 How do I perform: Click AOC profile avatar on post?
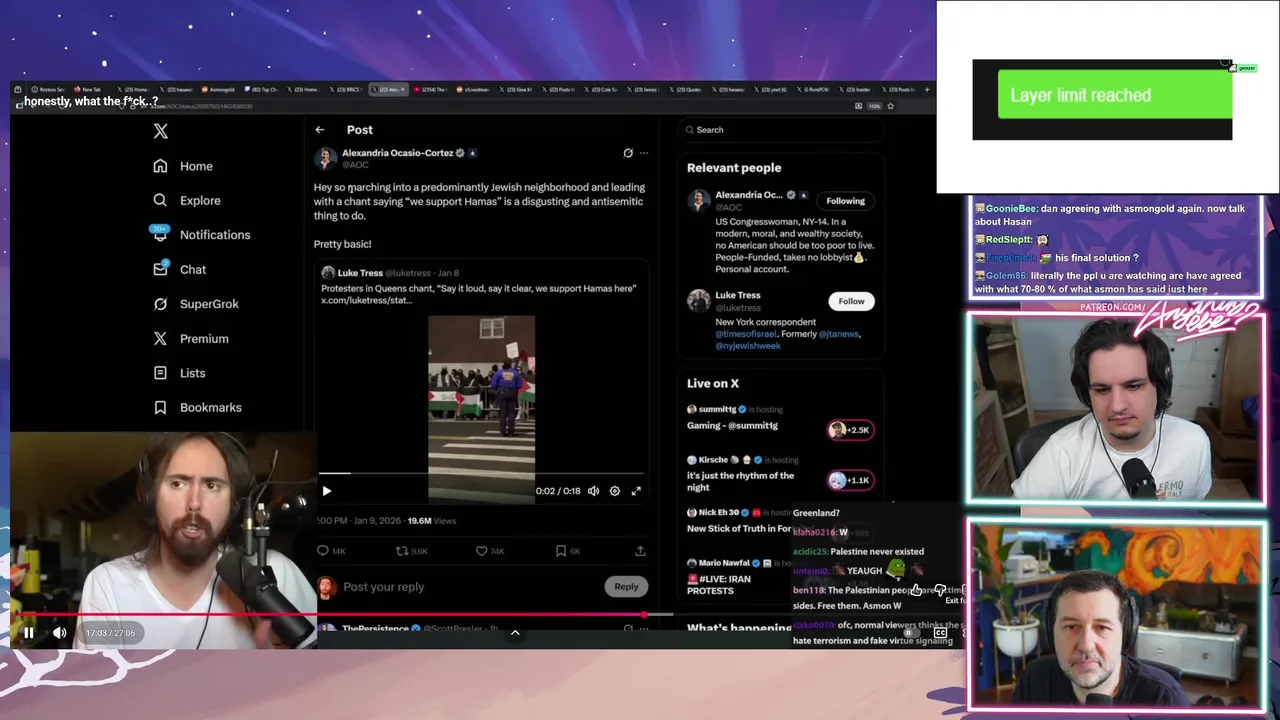pos(326,158)
